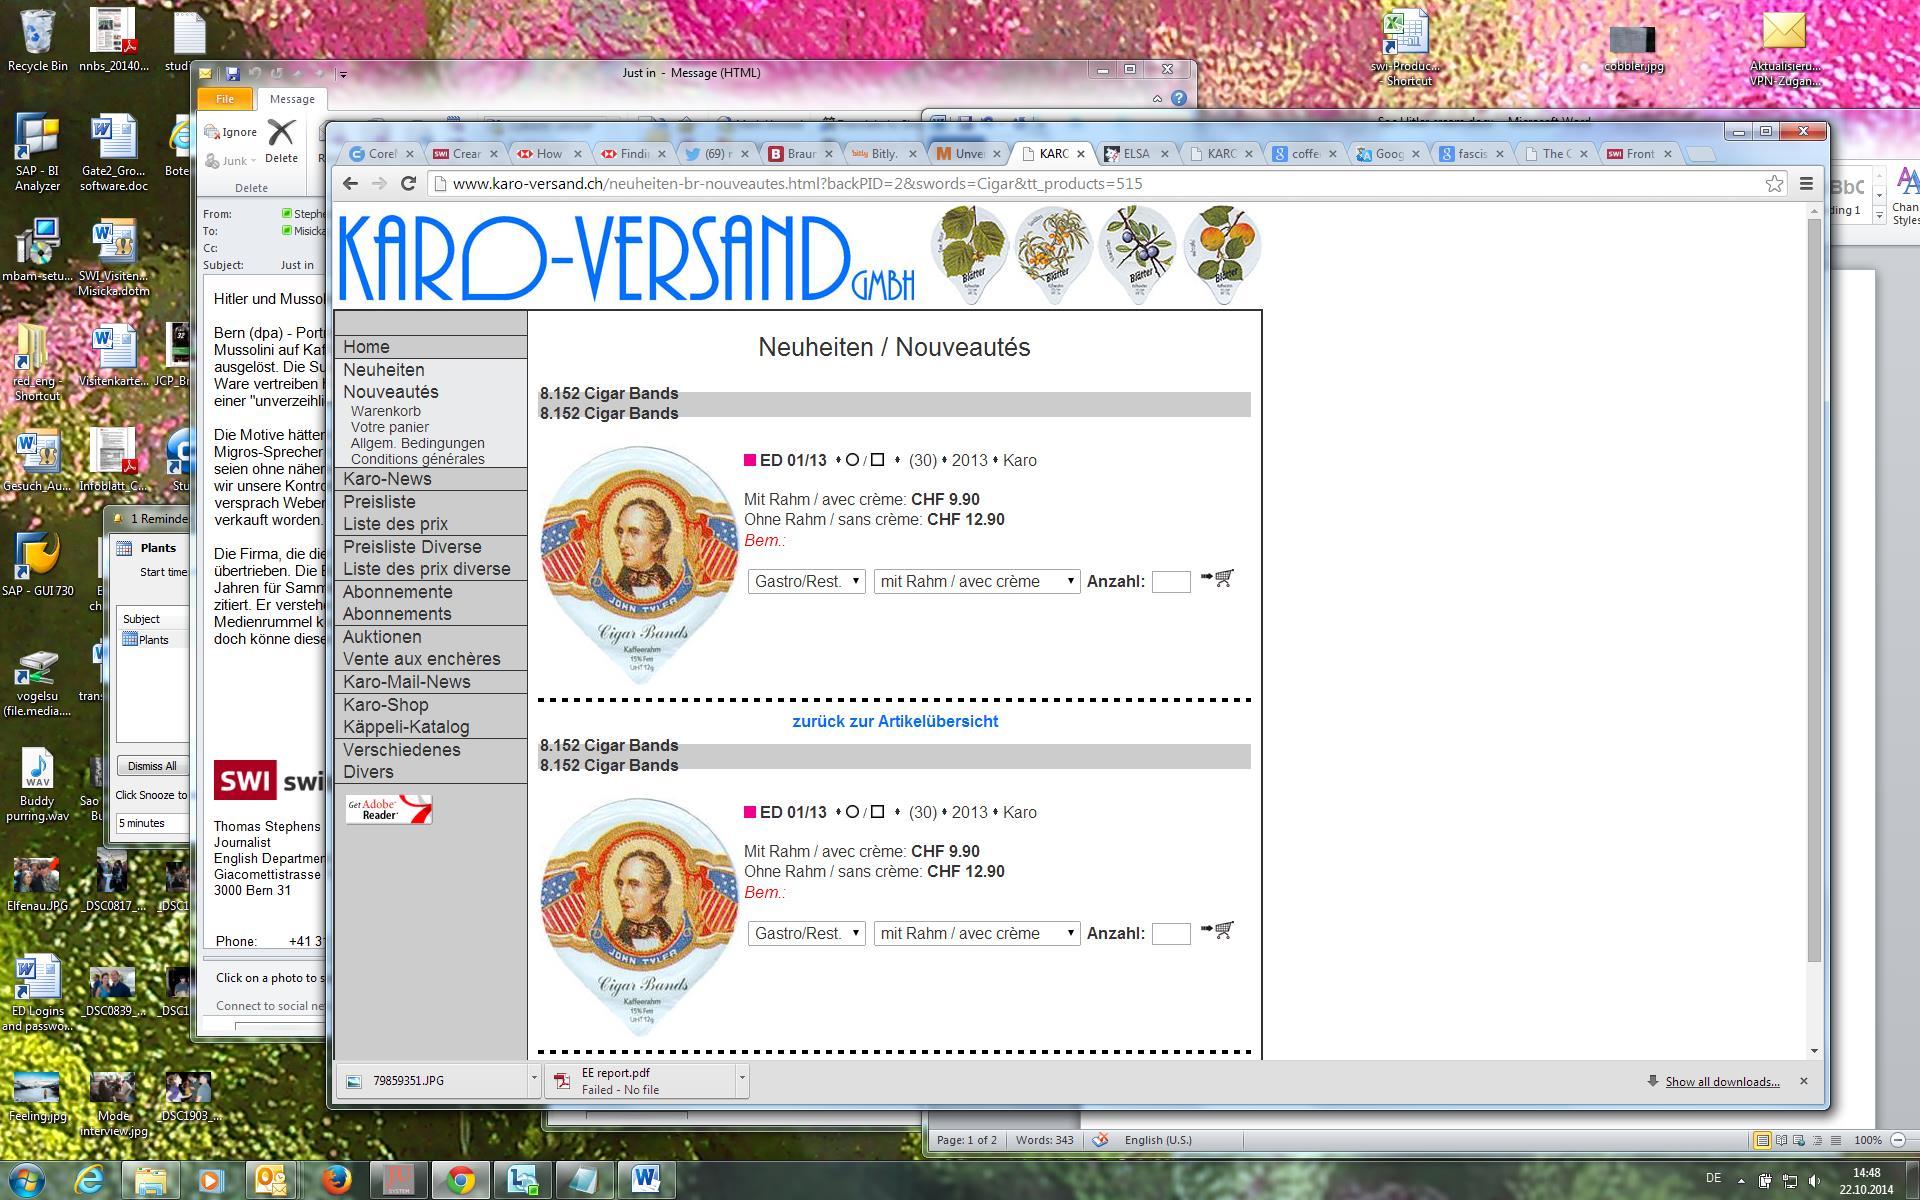Reload the karo-versand page
Screen dimensions: 1920x1200
pos(408,183)
